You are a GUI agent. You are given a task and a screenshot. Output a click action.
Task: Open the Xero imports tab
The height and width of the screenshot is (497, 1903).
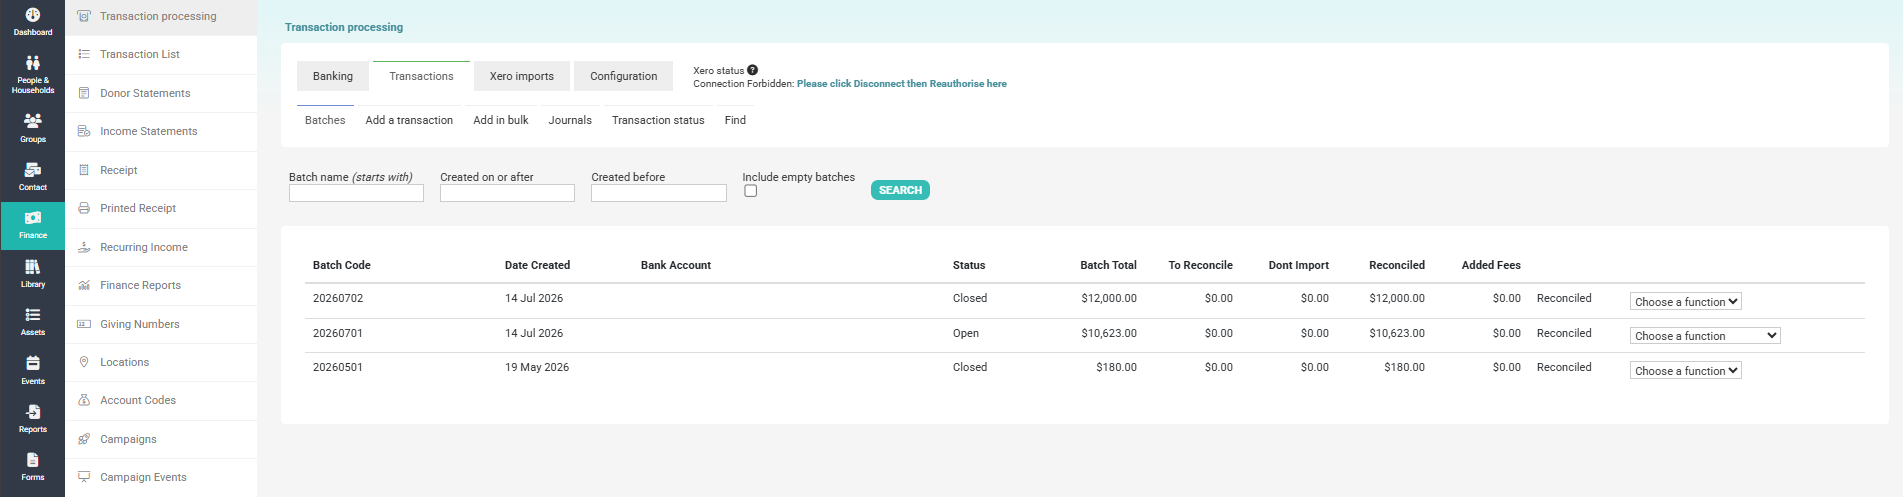pos(522,76)
